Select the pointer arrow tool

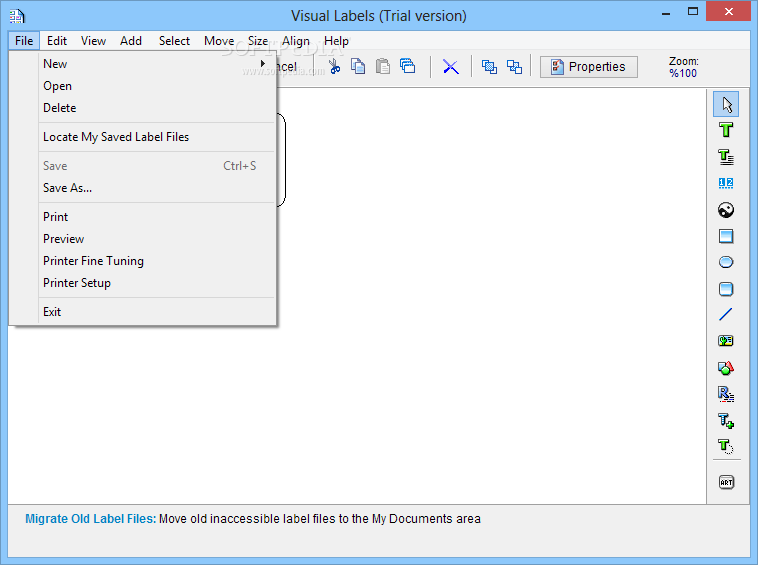pos(726,104)
